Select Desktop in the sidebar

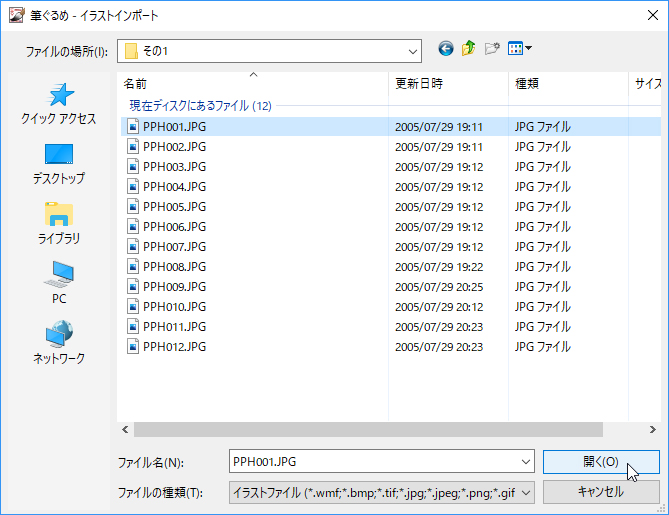click(59, 163)
